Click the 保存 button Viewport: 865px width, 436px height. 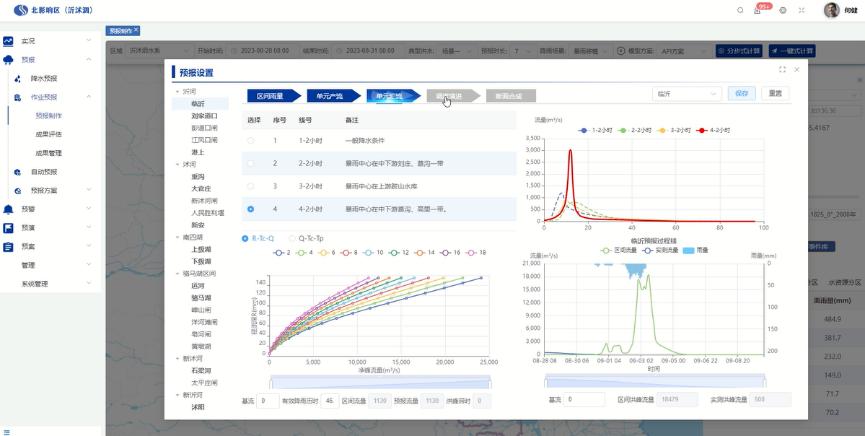tap(741, 93)
